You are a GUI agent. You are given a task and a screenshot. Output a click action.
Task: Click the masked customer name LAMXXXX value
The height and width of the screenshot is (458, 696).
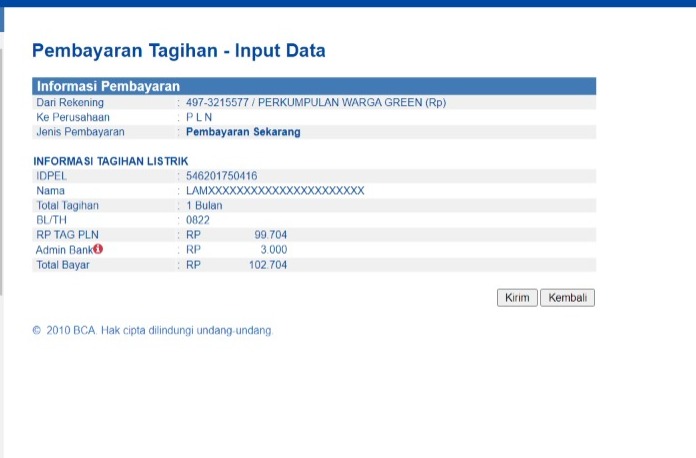tap(275, 190)
